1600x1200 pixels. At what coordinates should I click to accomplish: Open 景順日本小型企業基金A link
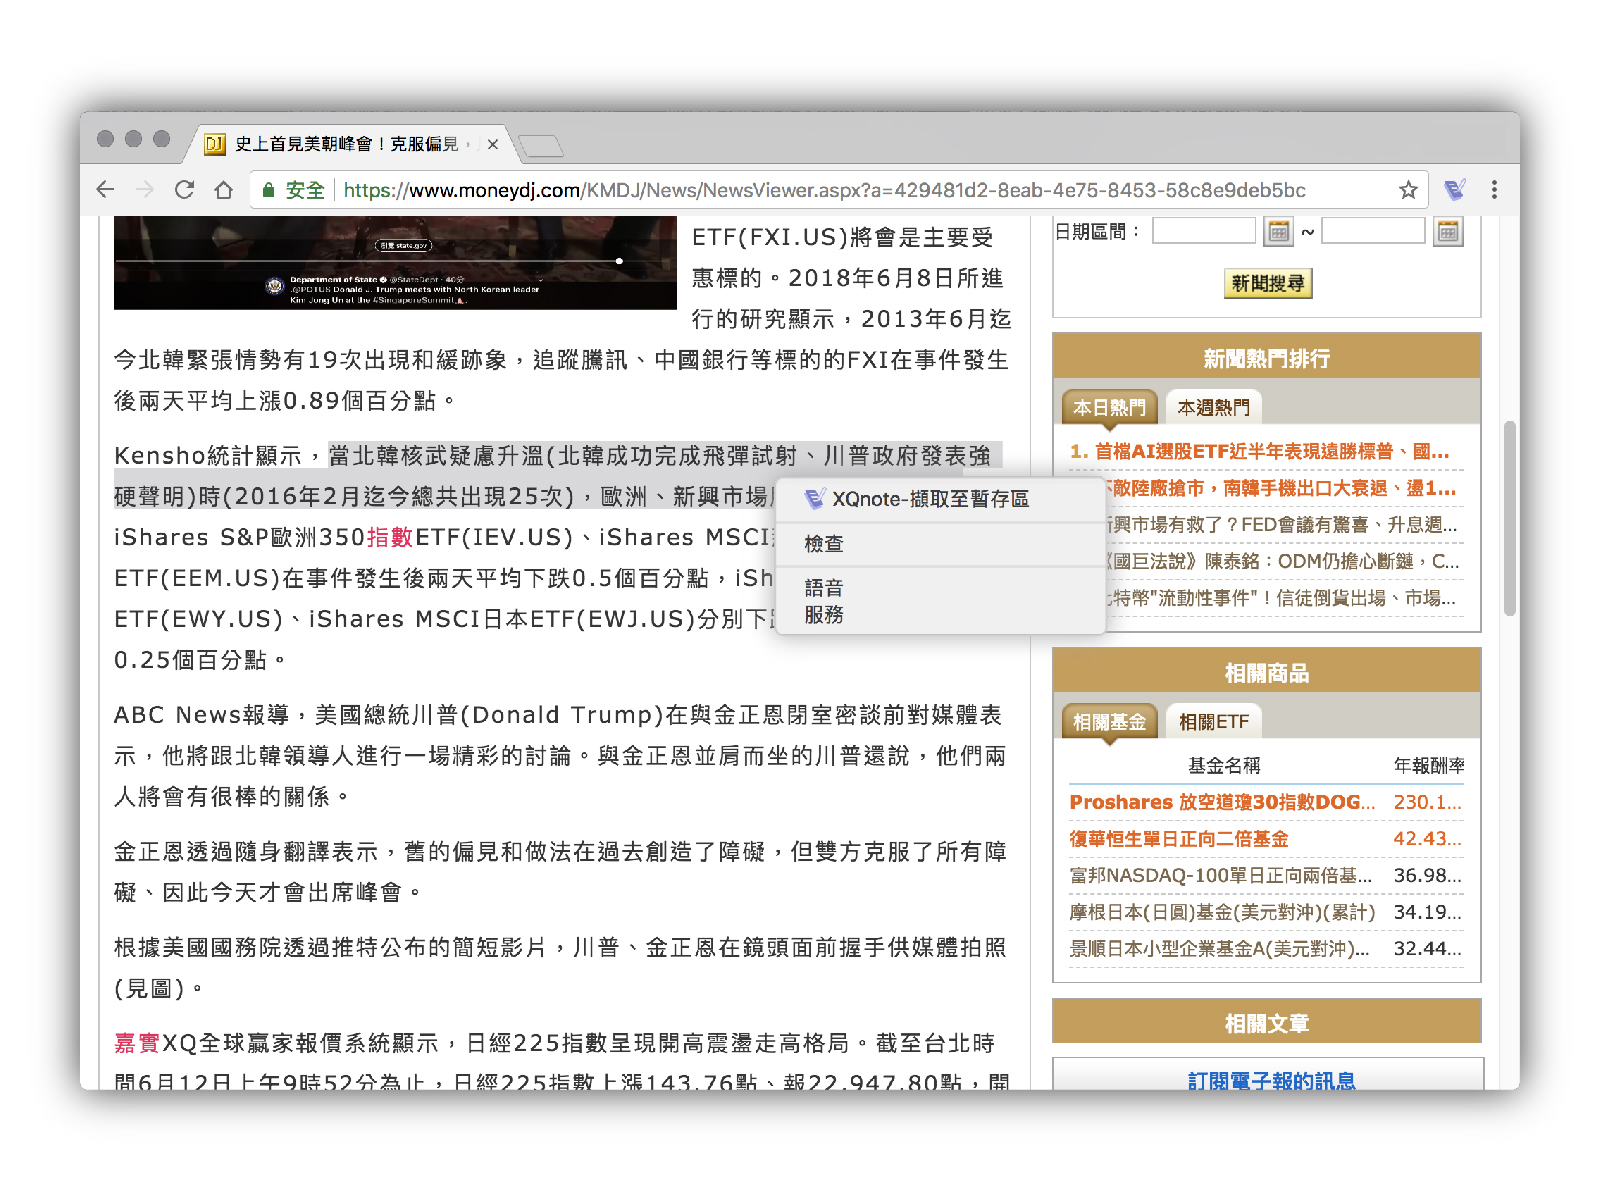[x=1220, y=948]
